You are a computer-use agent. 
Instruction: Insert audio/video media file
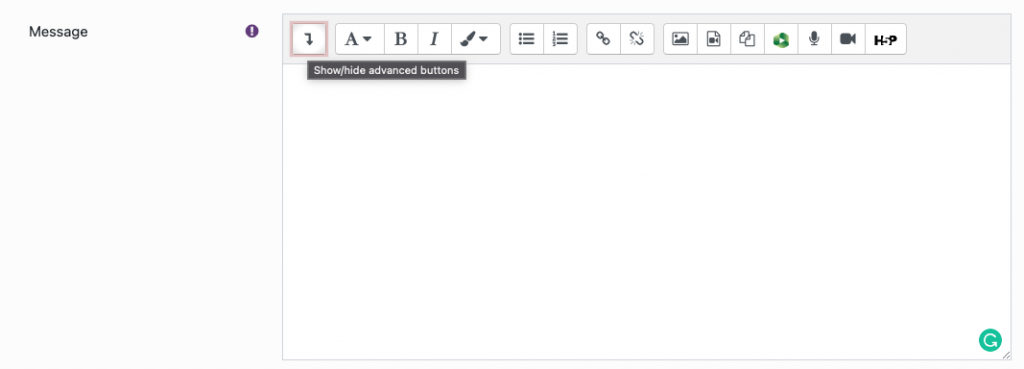point(714,39)
